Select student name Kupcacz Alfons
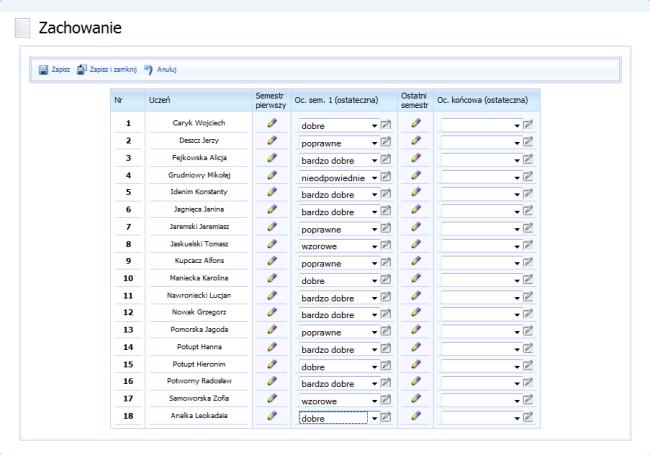Image resolution: width=650 pixels, height=455 pixels. 199,261
